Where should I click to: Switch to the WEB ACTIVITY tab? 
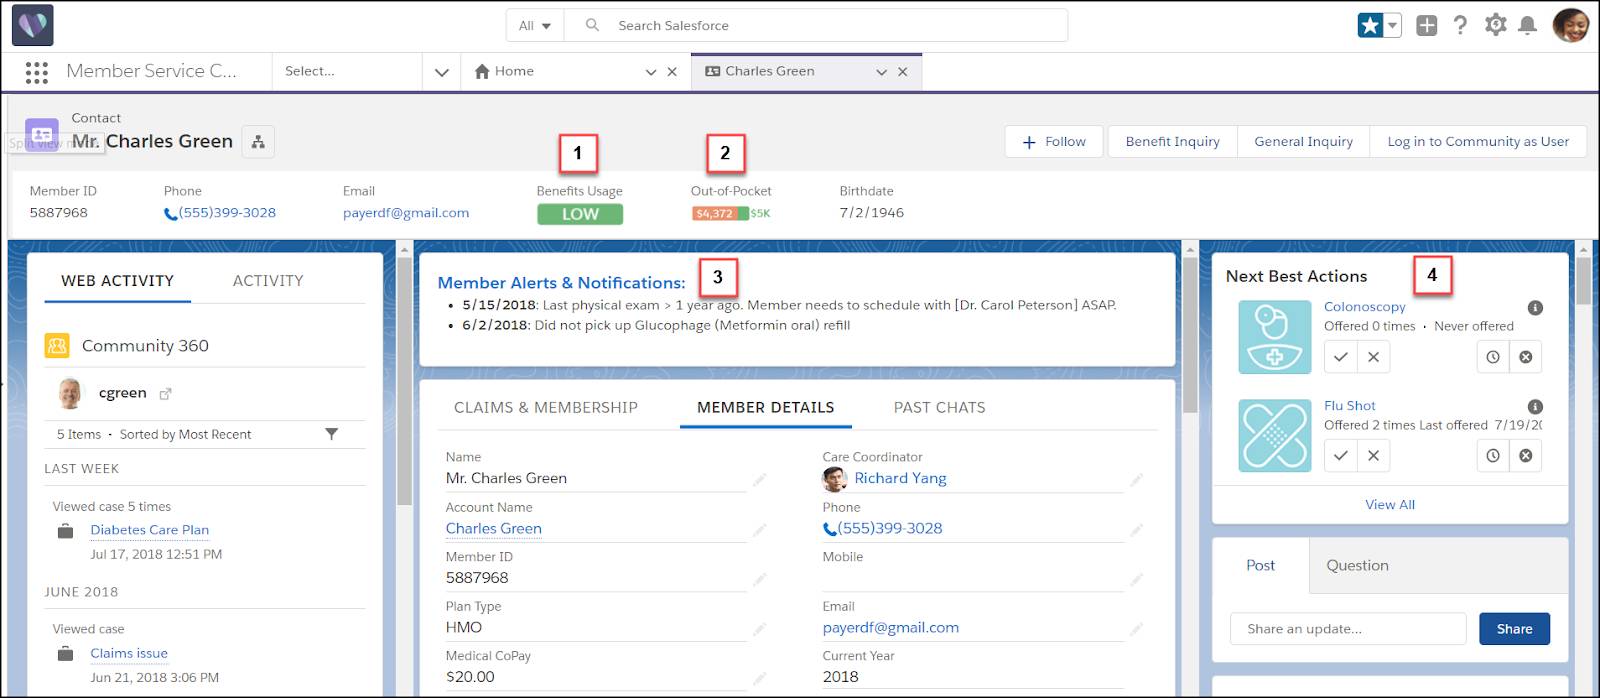(118, 281)
